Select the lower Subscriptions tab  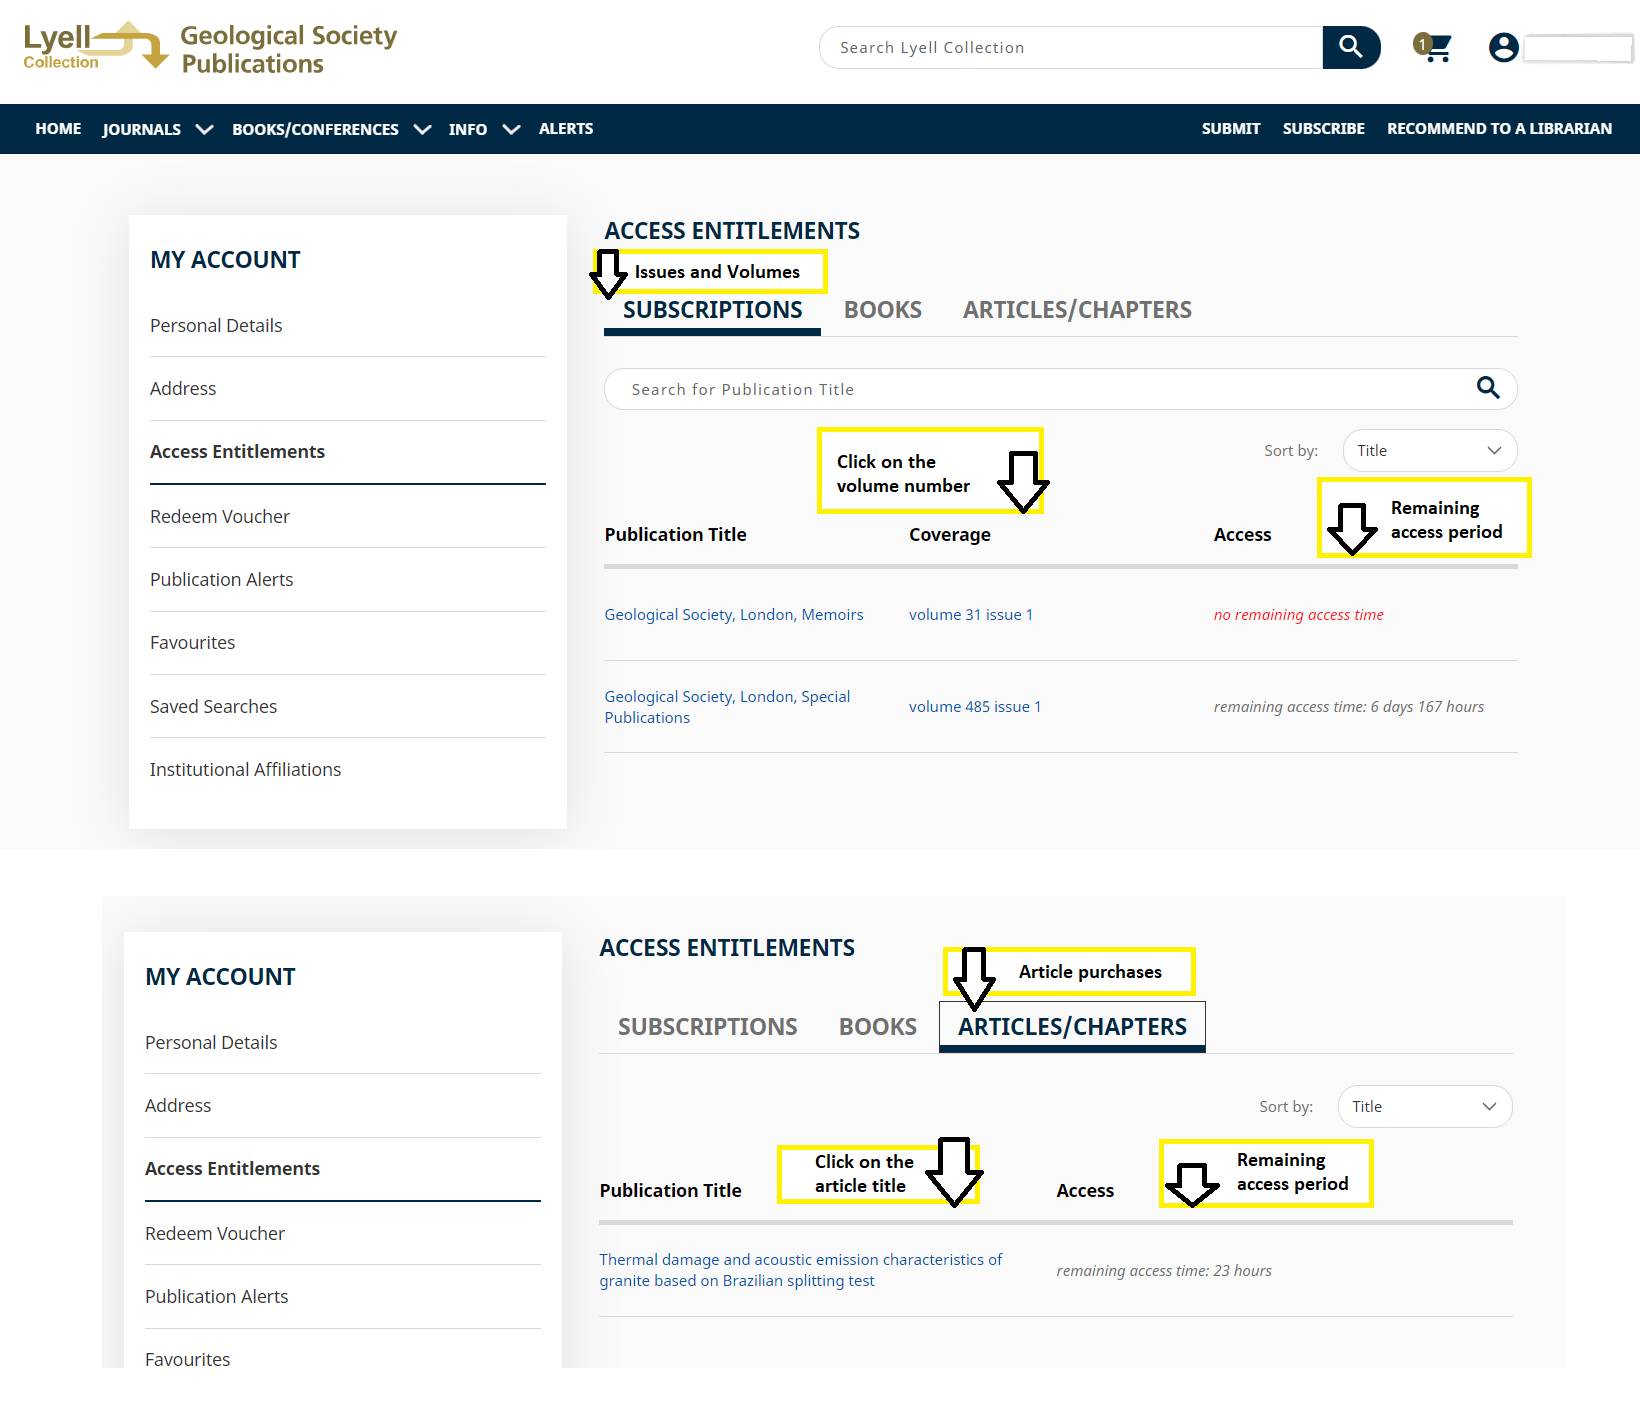click(x=707, y=1027)
